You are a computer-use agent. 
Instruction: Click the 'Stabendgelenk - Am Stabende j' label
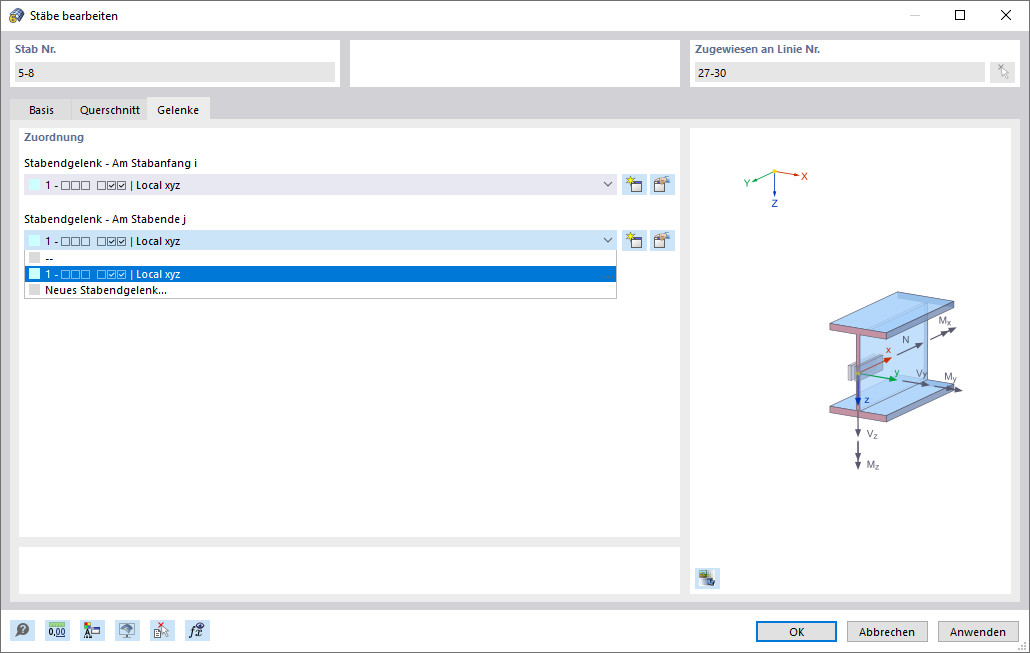[105, 219]
